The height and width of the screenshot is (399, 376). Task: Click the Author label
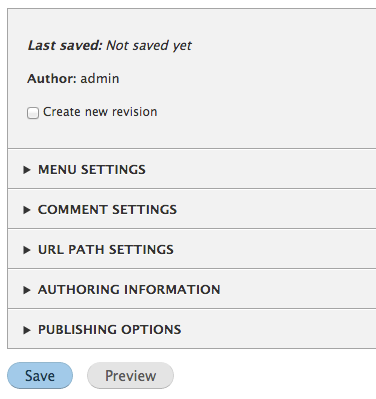[52, 79]
